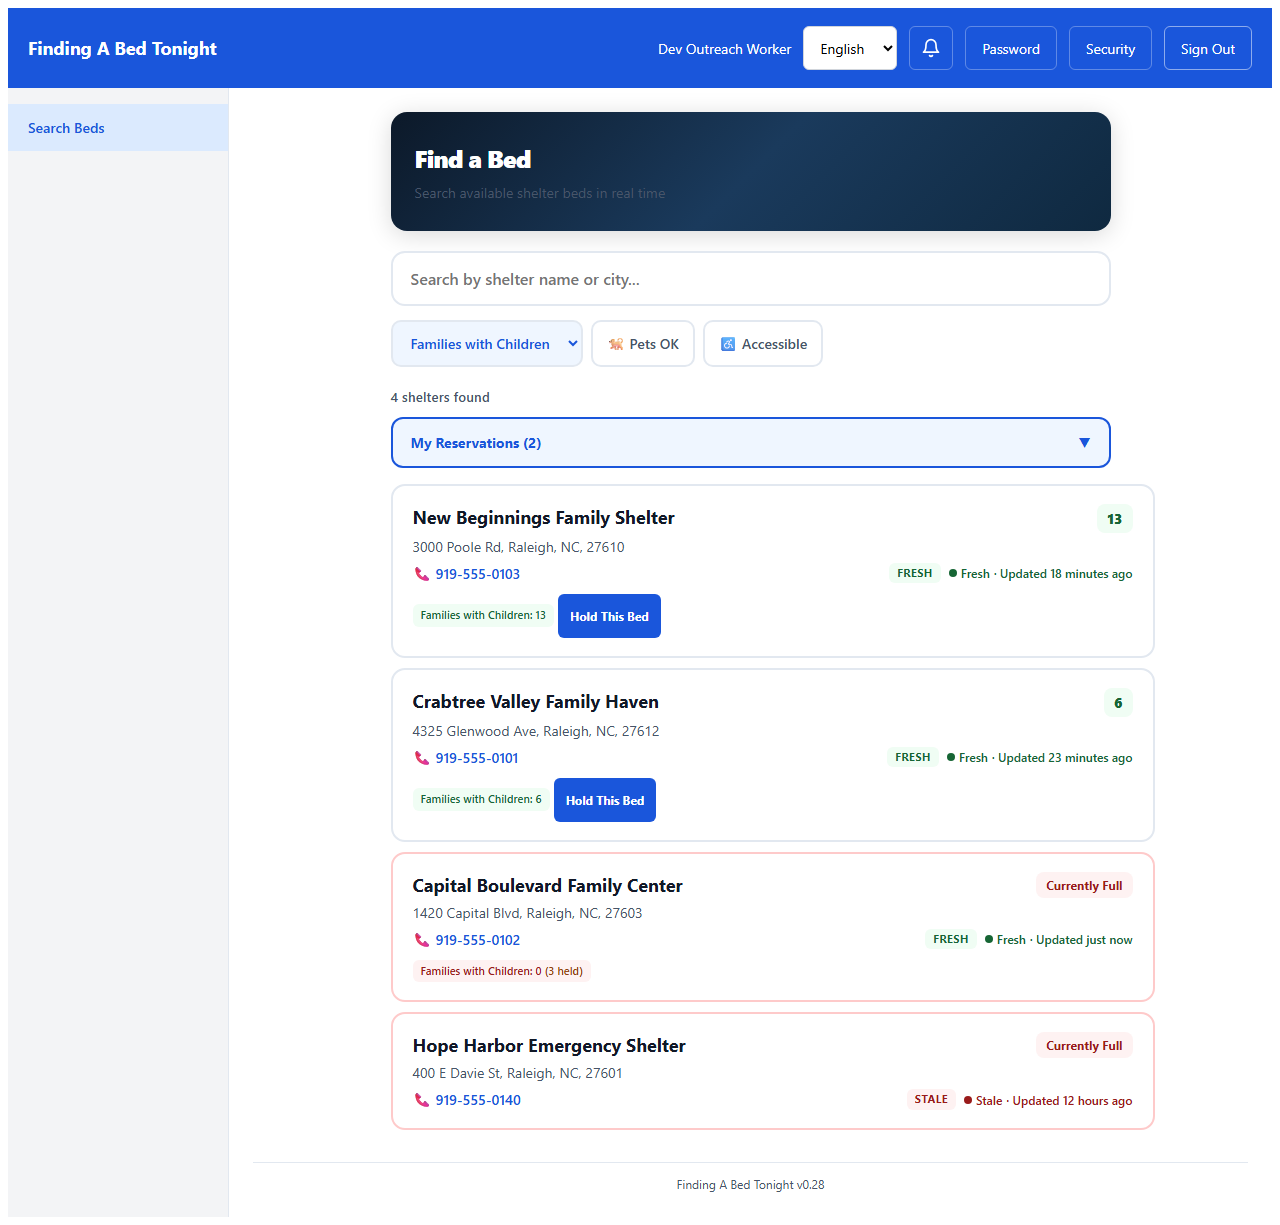
Task: Click the Finding A Bed Tonight header
Action: (122, 47)
